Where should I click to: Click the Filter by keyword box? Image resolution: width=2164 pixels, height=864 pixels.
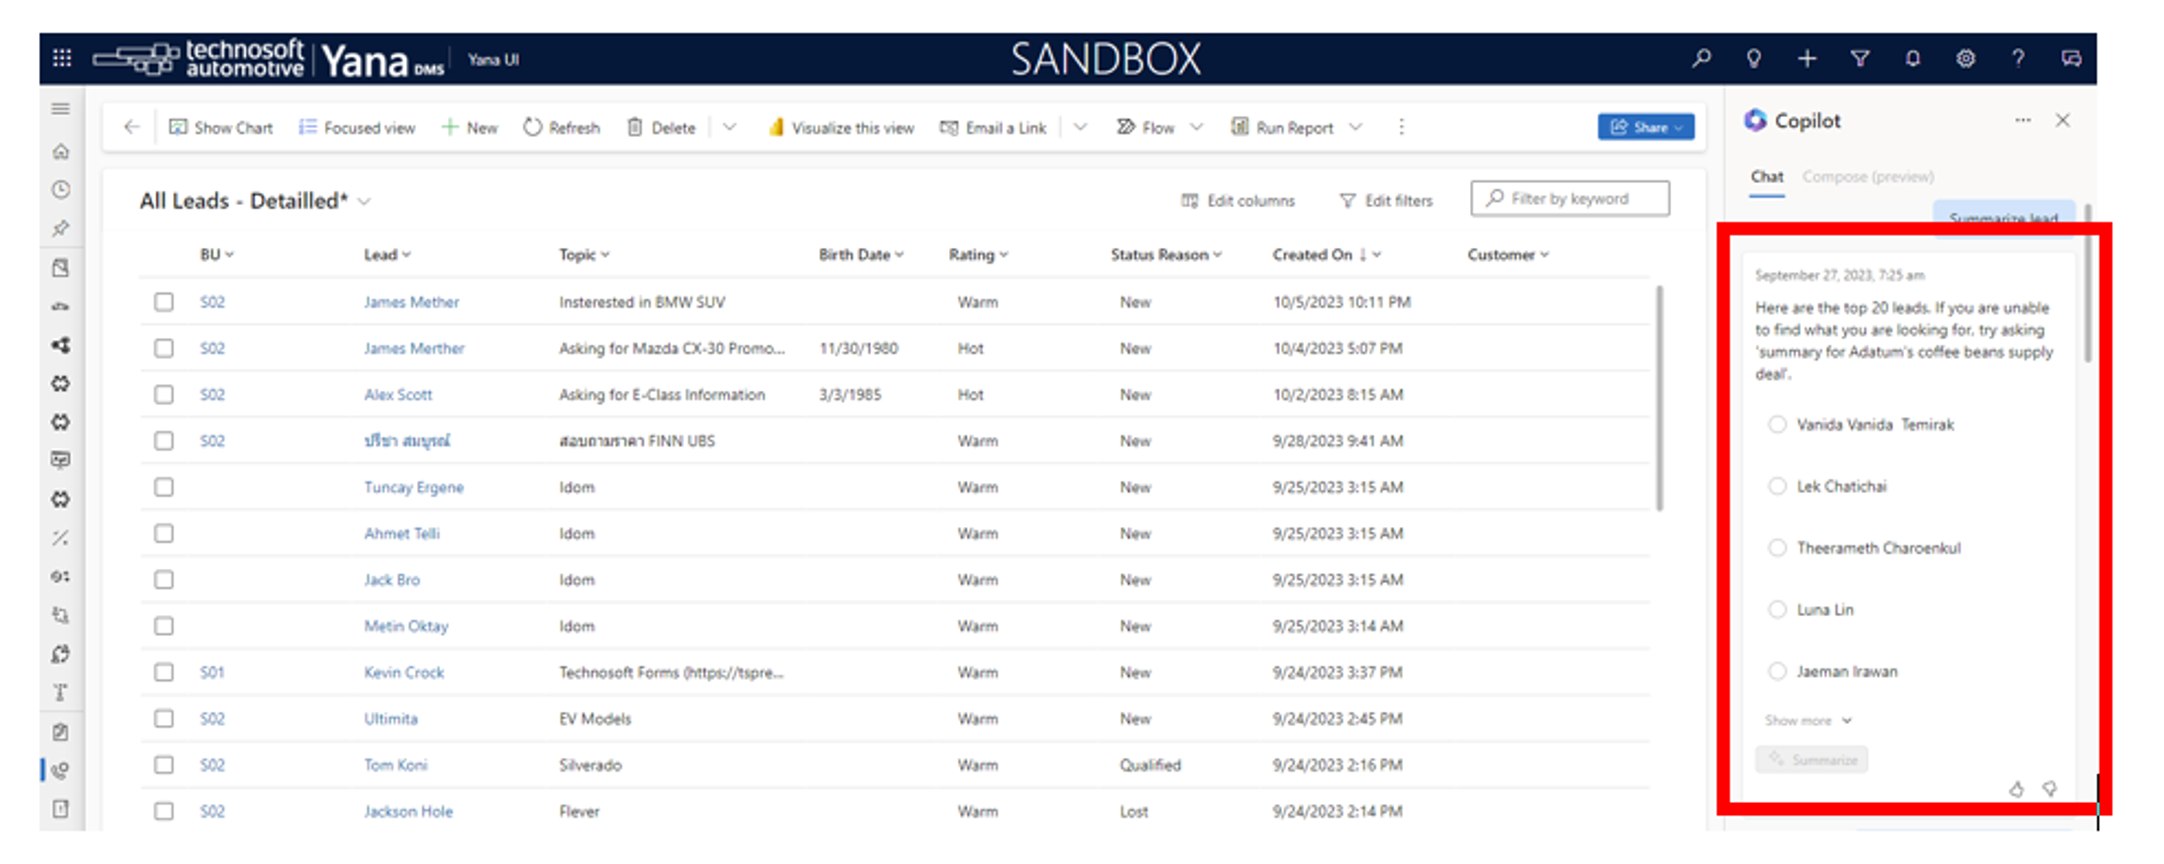tap(1570, 198)
